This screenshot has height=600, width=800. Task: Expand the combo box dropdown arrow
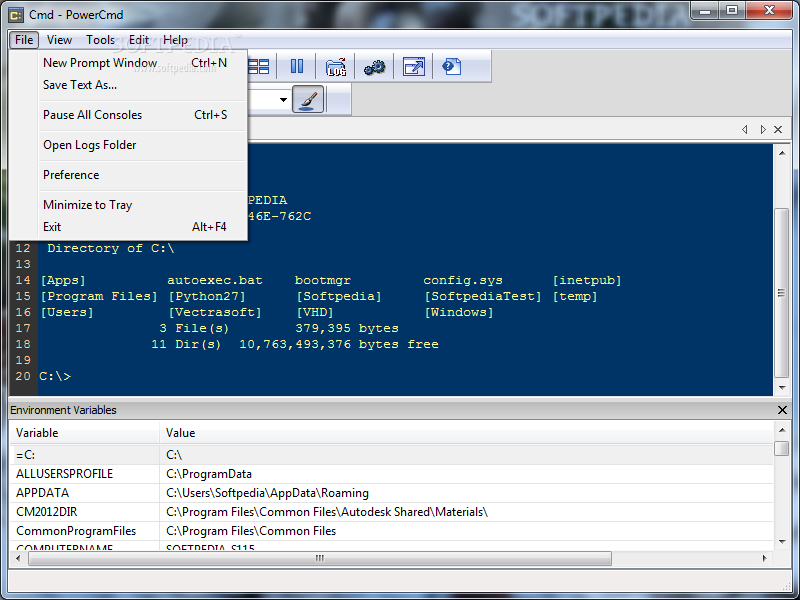pyautogui.click(x=283, y=99)
